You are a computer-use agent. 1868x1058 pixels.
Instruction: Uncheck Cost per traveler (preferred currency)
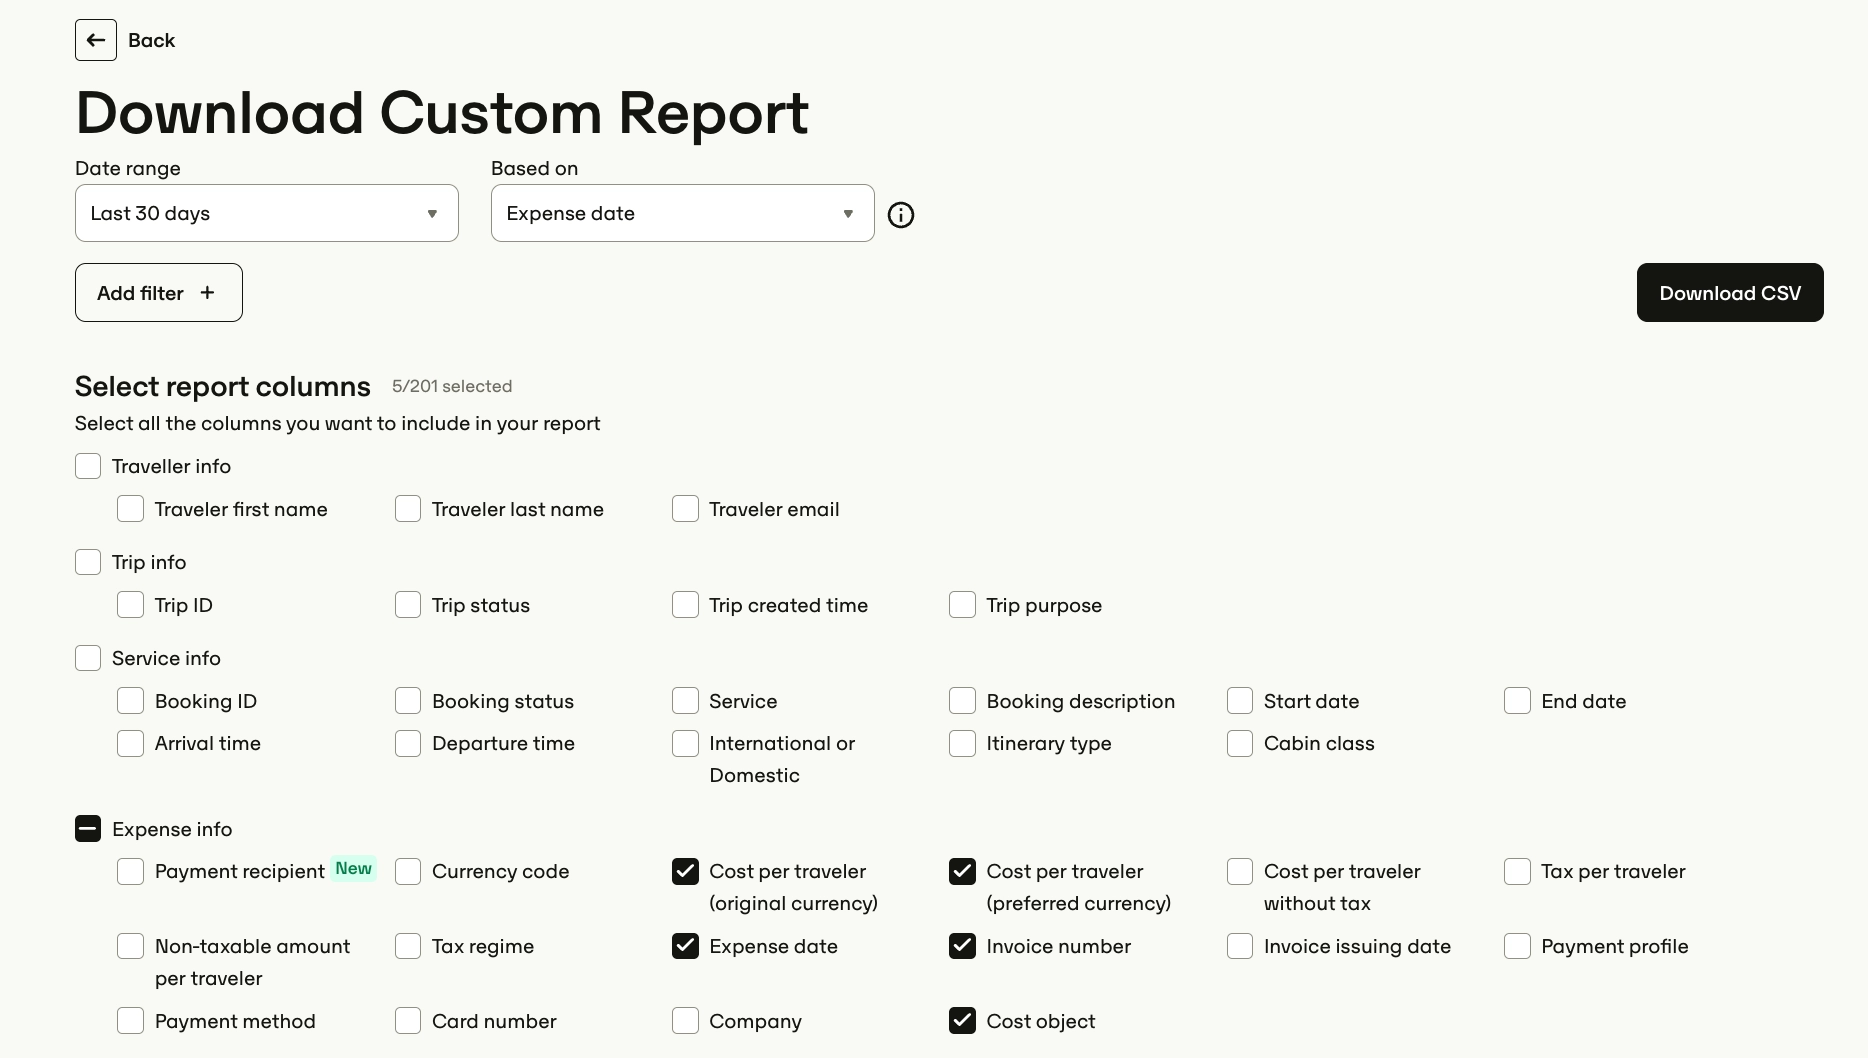point(962,871)
